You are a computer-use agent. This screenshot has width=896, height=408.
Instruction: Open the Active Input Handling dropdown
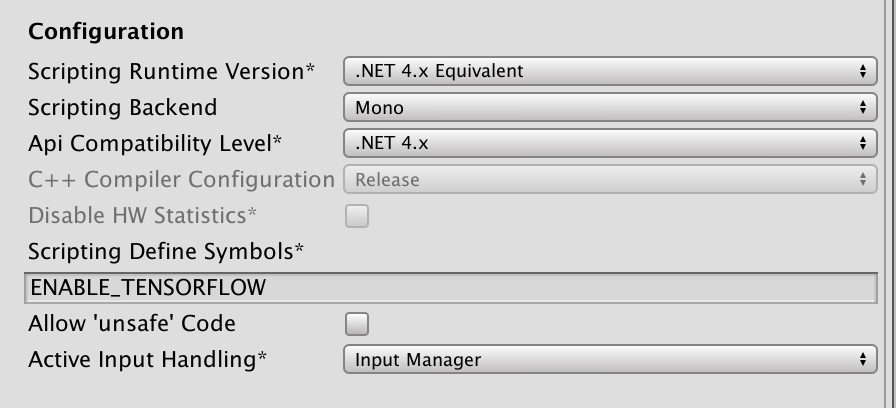608,360
